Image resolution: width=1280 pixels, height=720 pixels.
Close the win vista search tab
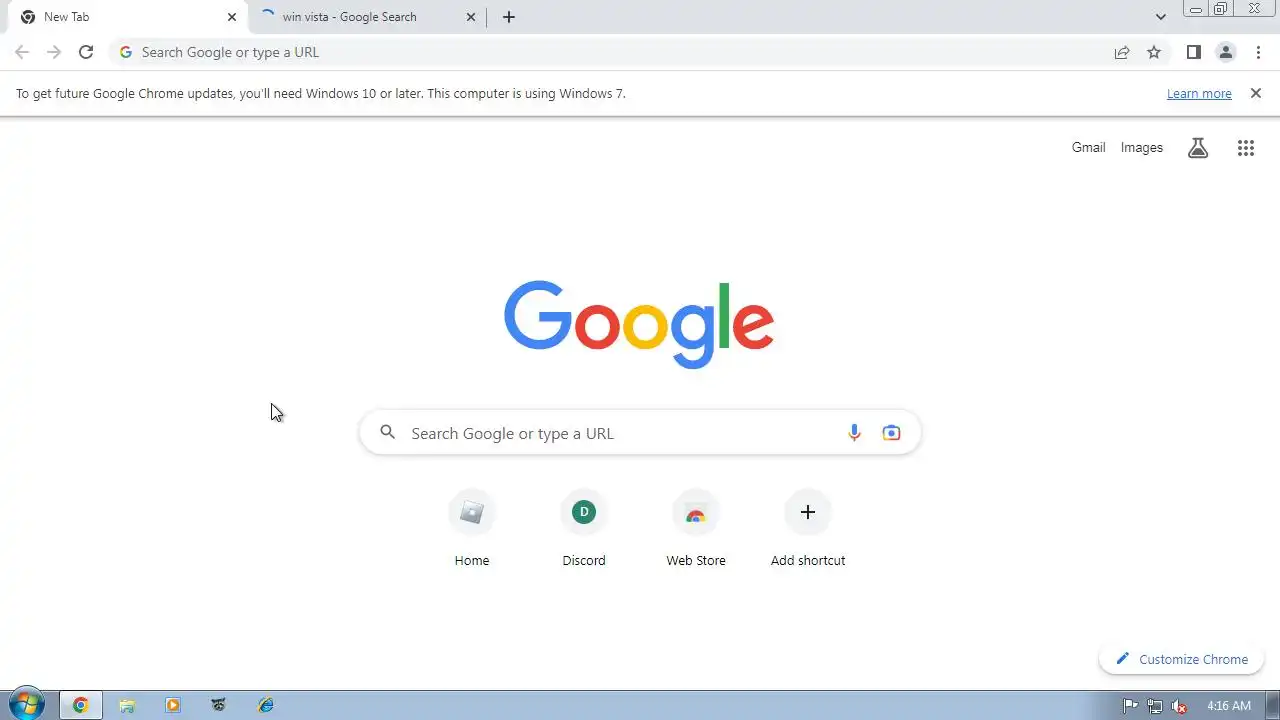coord(471,17)
